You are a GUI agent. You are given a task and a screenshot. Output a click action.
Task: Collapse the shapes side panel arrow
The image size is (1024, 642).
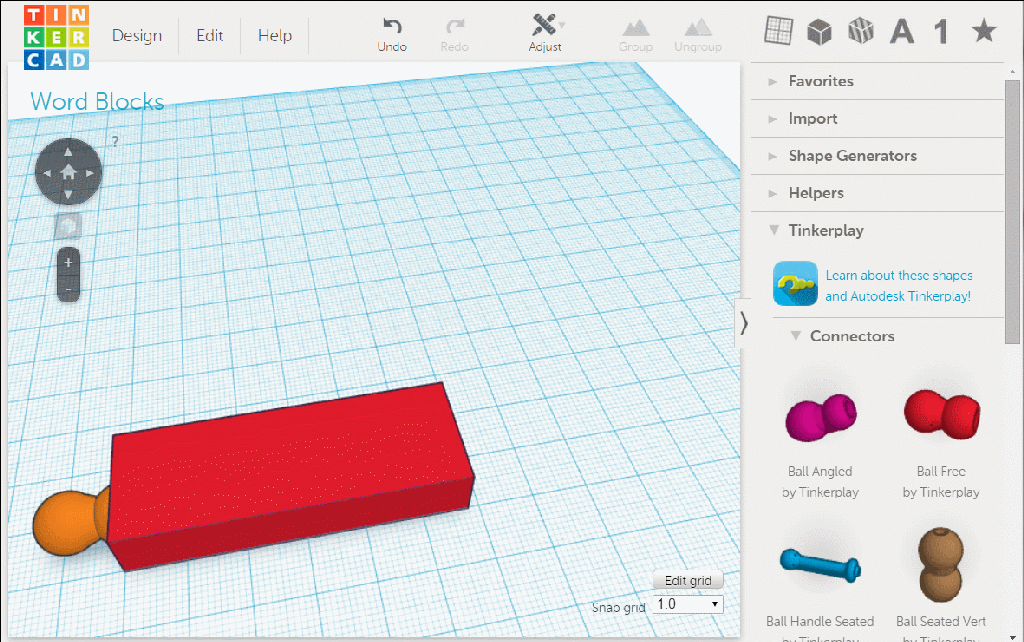point(743,323)
